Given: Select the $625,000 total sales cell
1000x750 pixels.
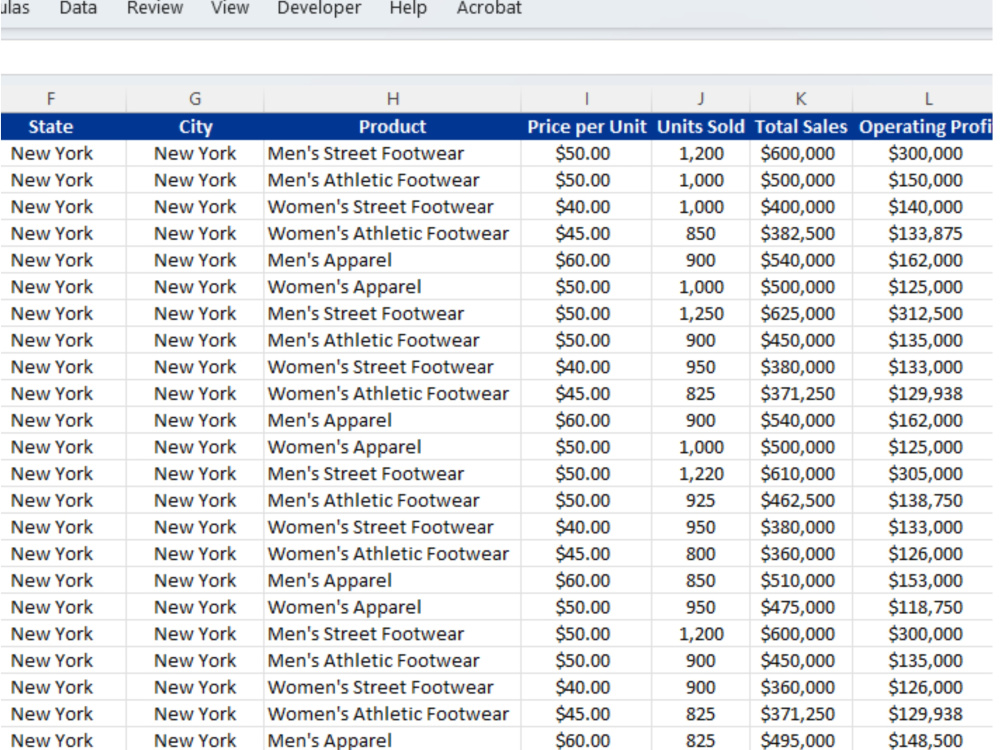Looking at the screenshot, I should 801,314.
